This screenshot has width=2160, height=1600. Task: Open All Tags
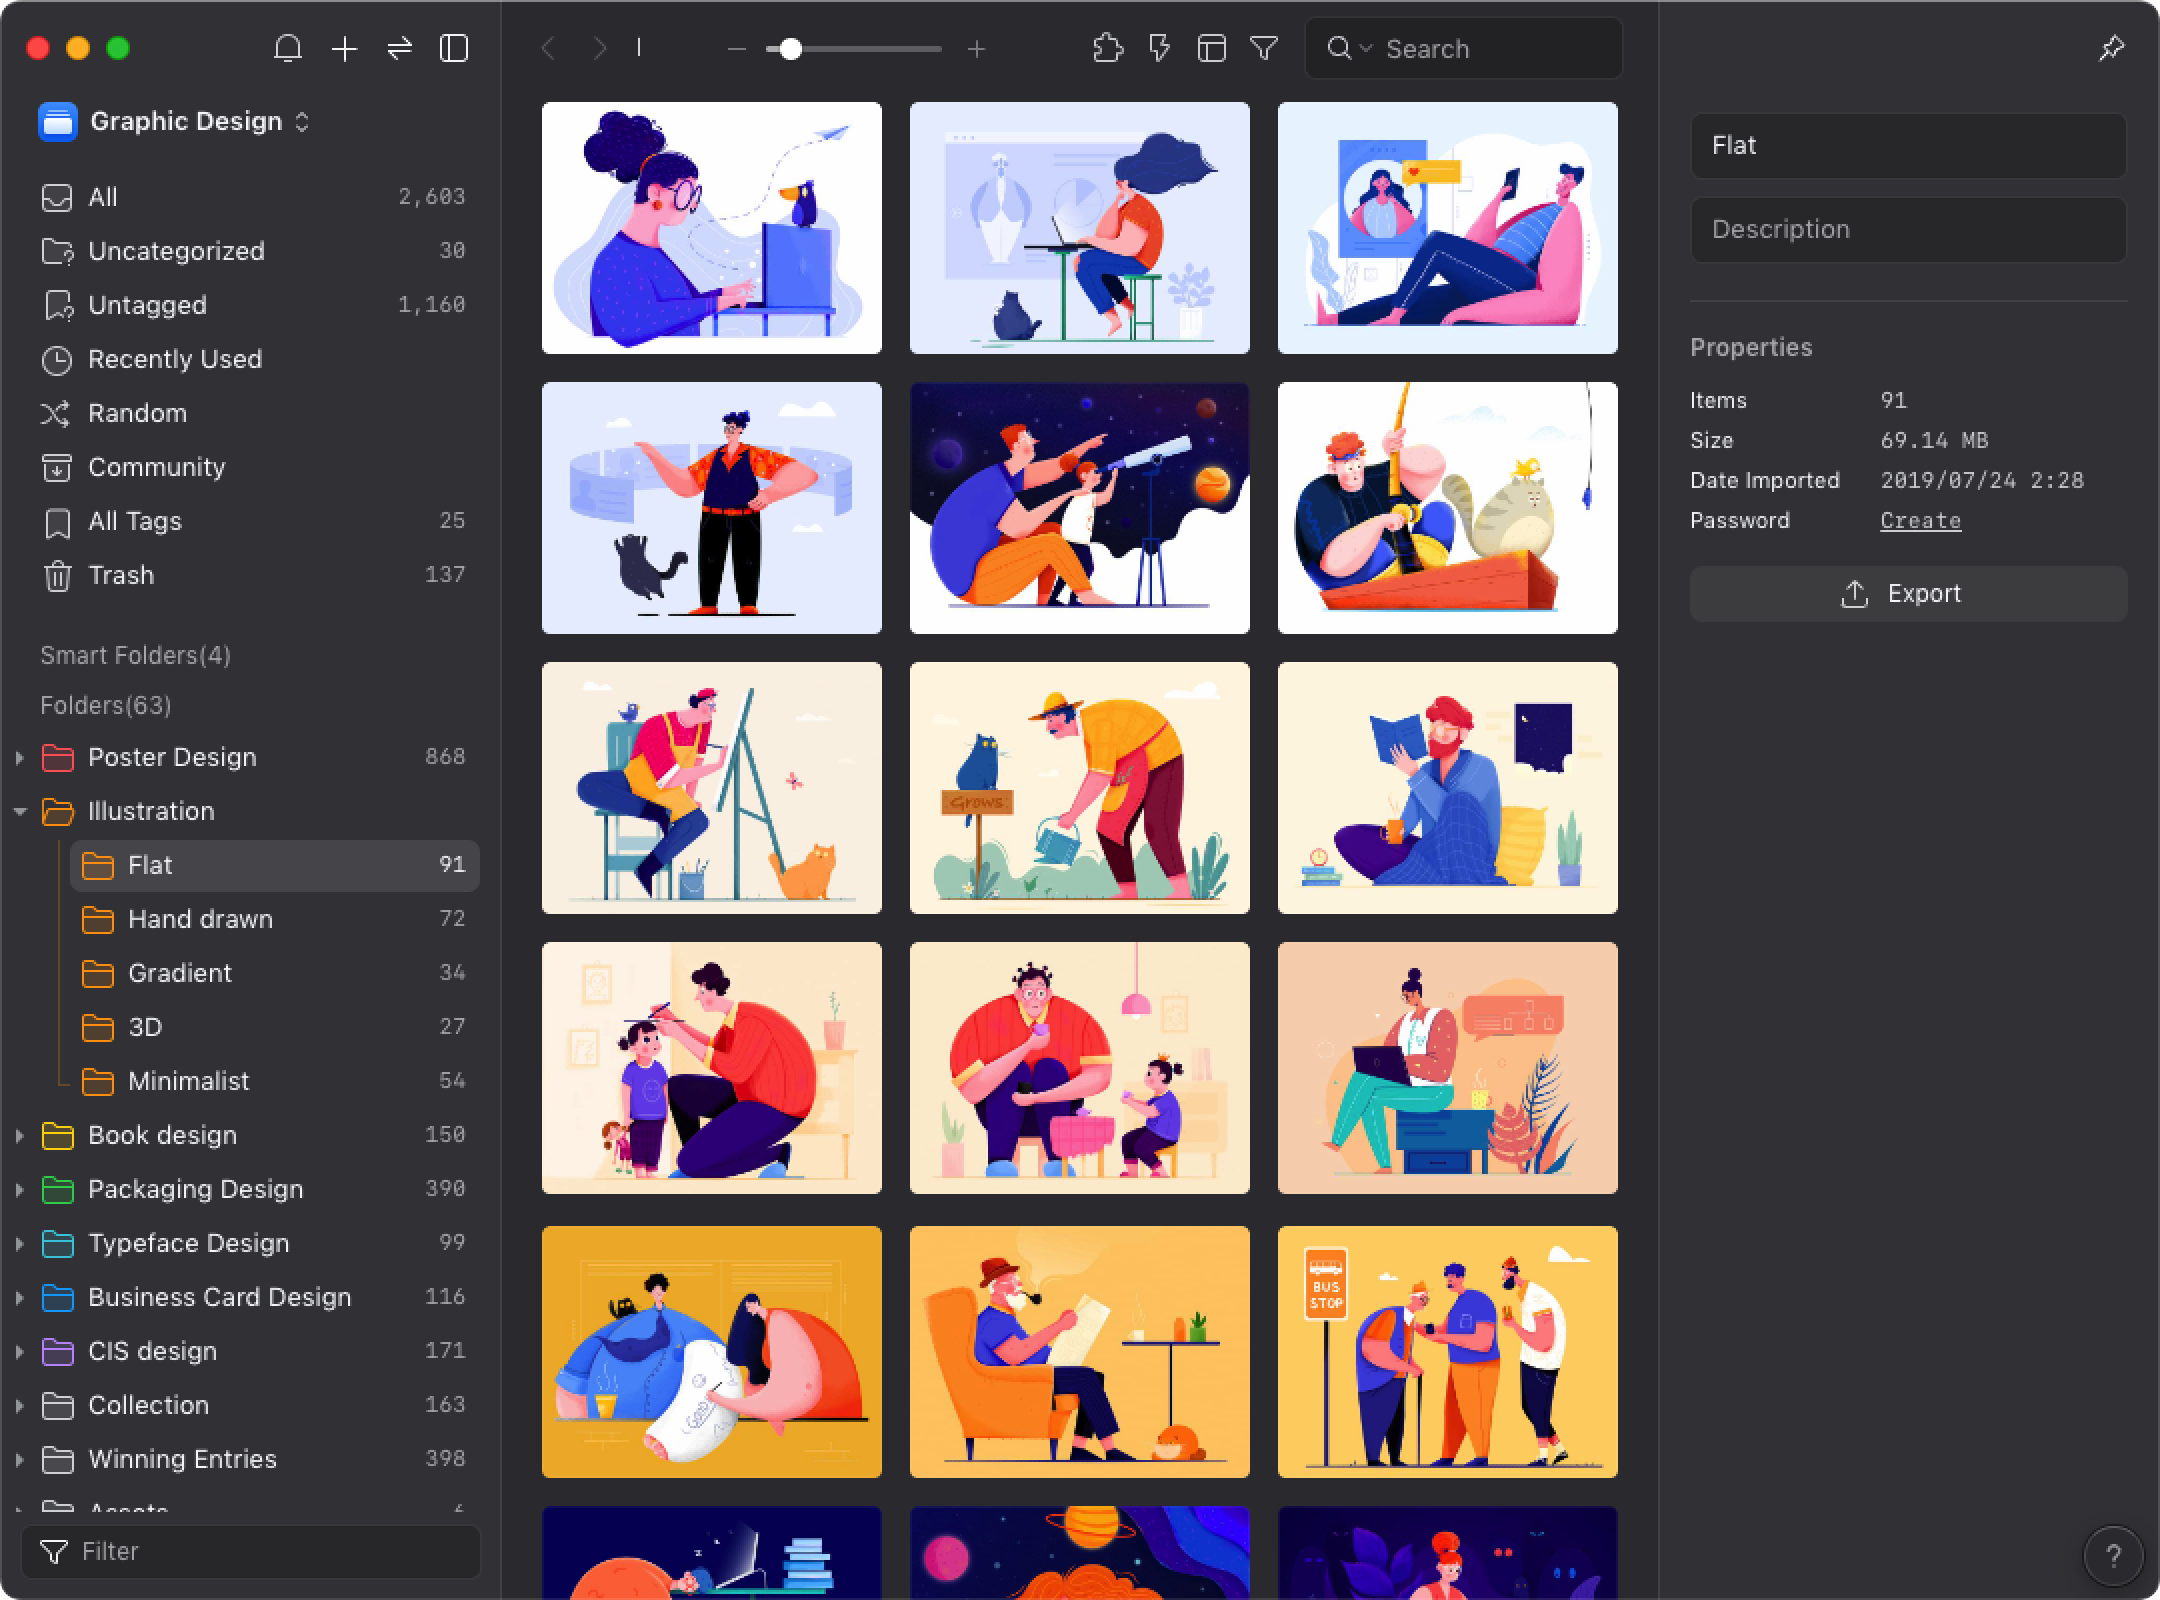pyautogui.click(x=252, y=521)
